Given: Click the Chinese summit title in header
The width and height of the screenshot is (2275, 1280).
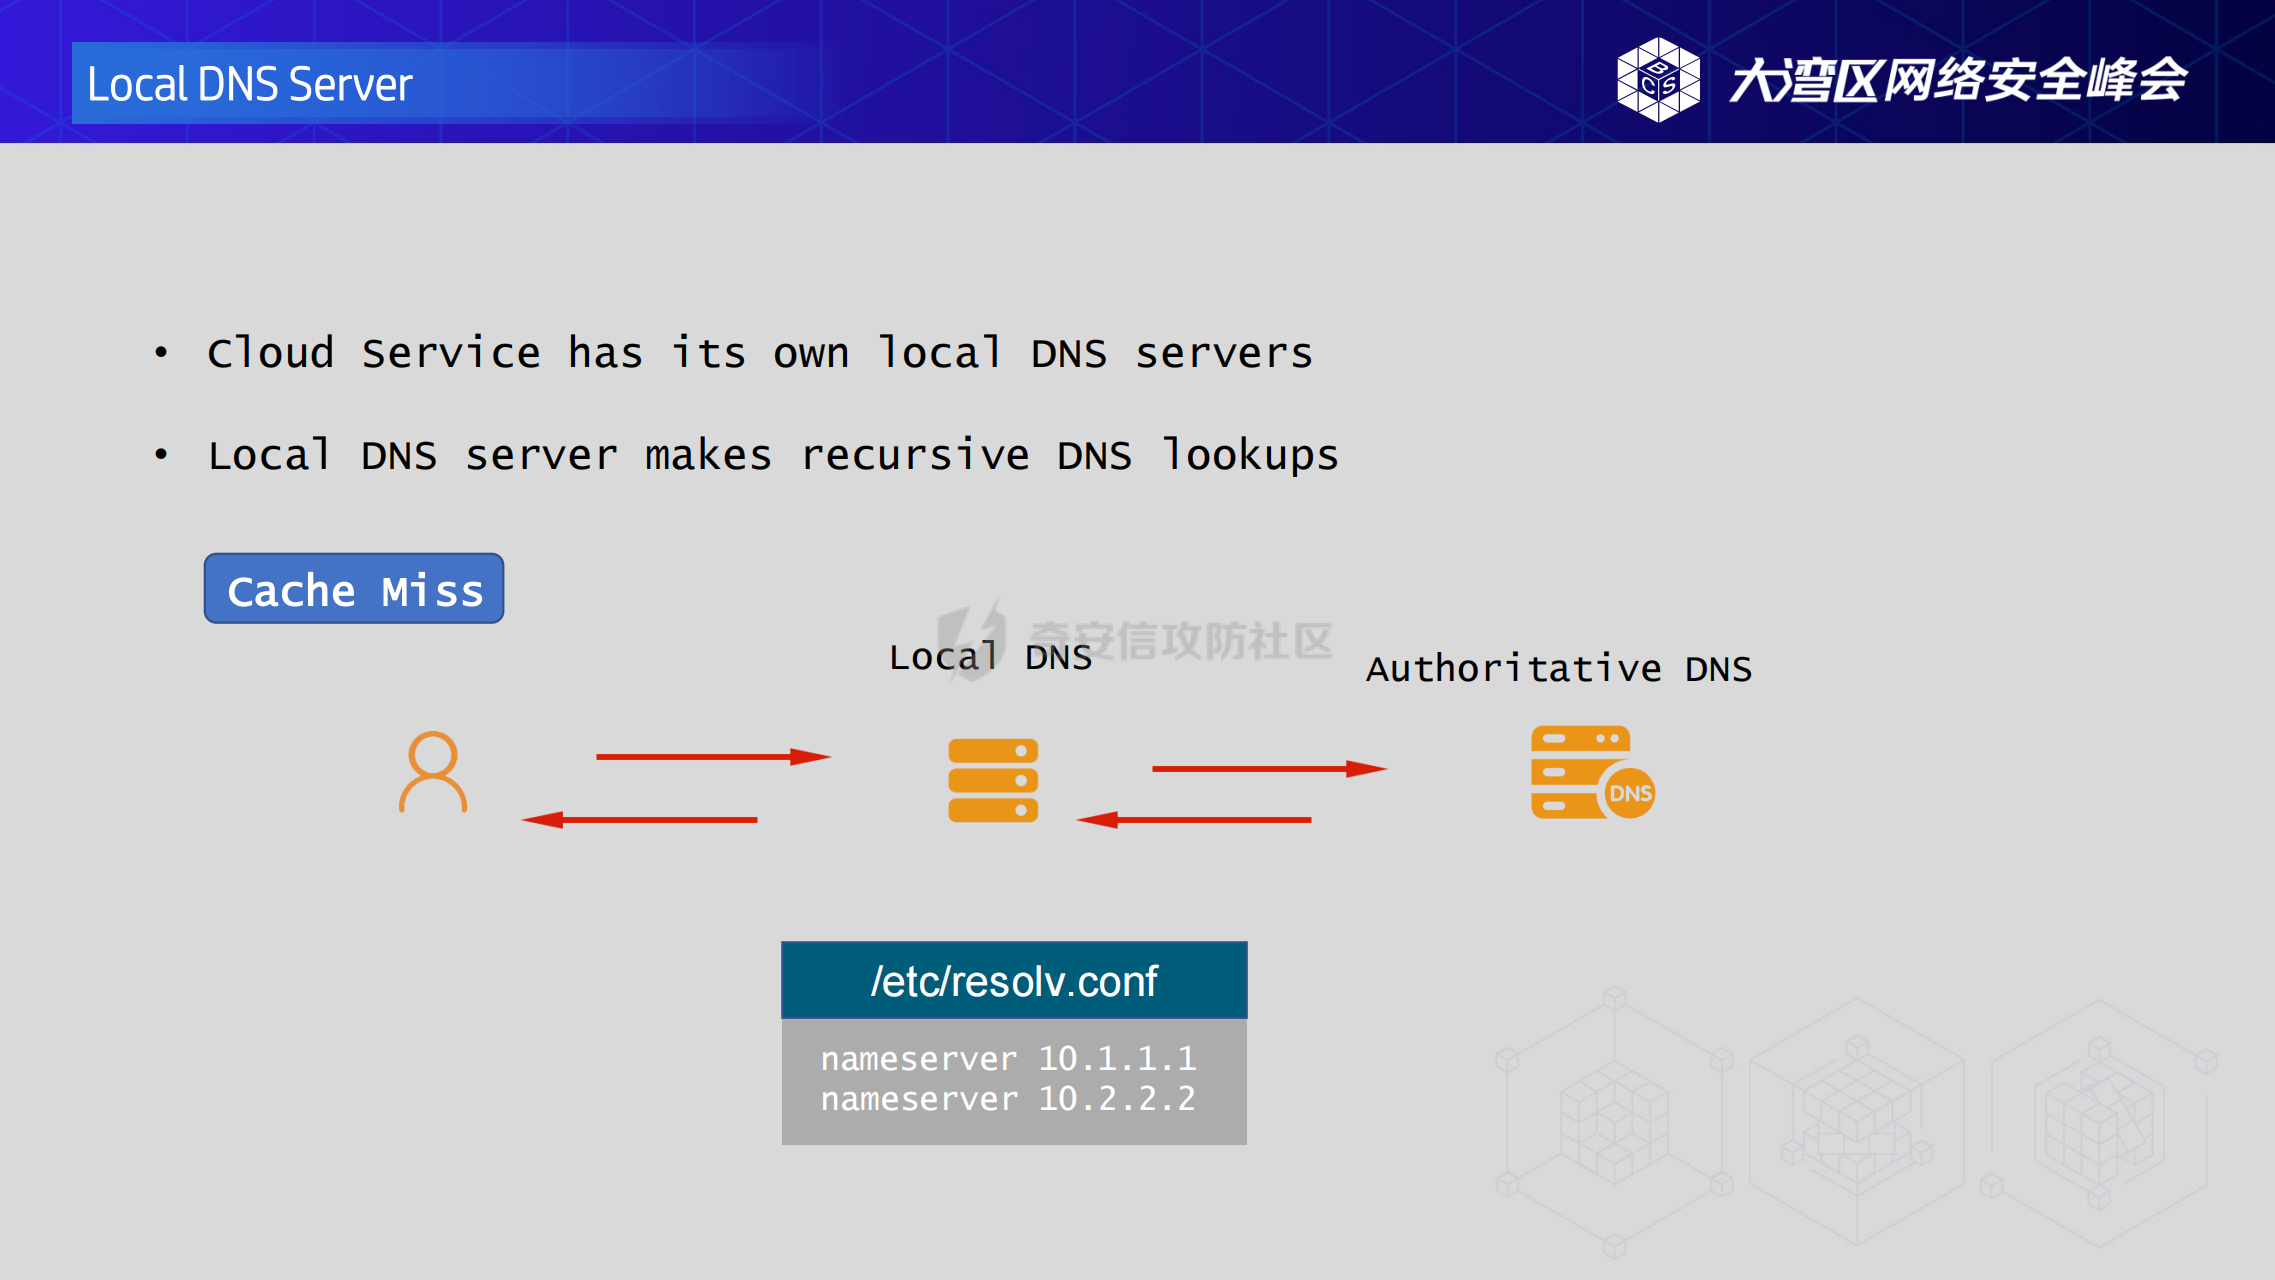Looking at the screenshot, I should [1957, 80].
